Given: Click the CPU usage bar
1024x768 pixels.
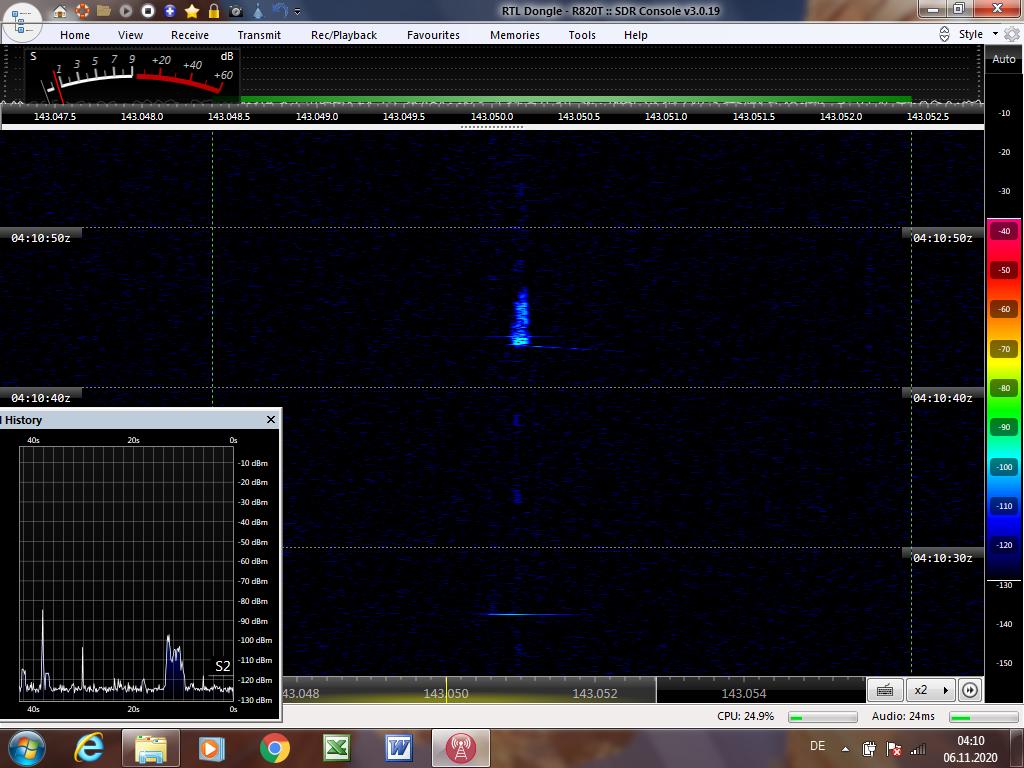Looking at the screenshot, I should [822, 717].
